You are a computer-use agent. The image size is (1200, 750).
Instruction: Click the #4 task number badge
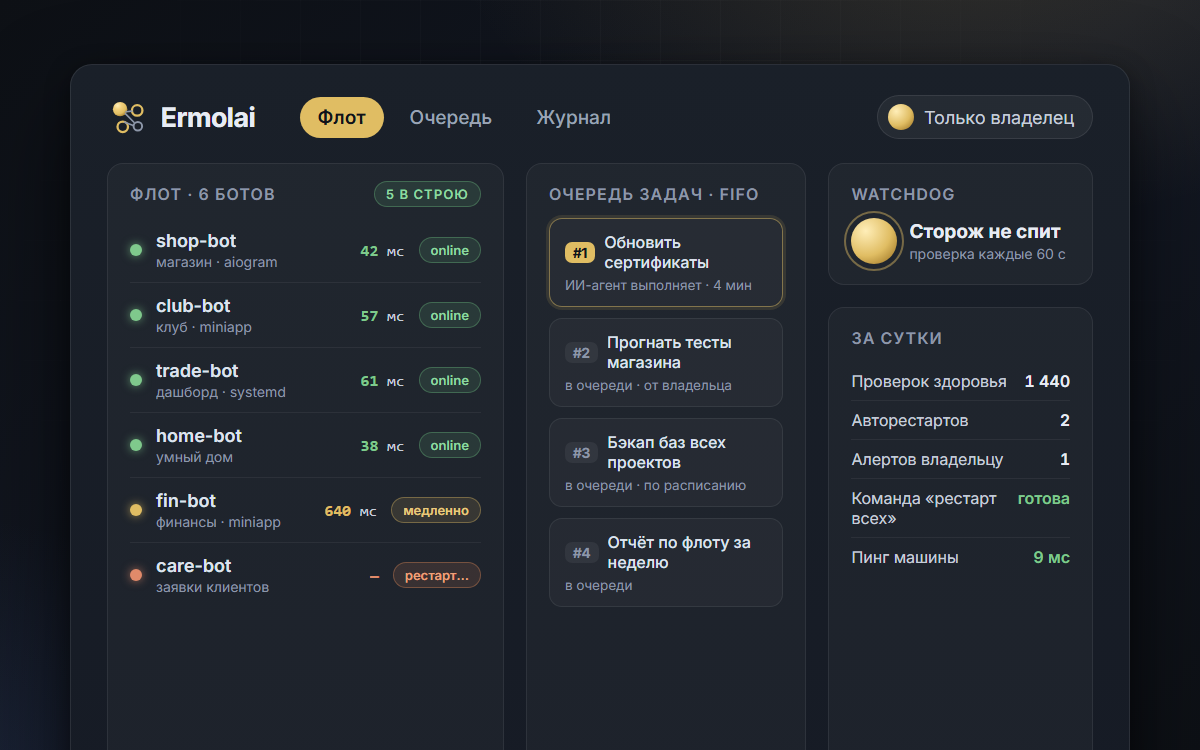(581, 553)
